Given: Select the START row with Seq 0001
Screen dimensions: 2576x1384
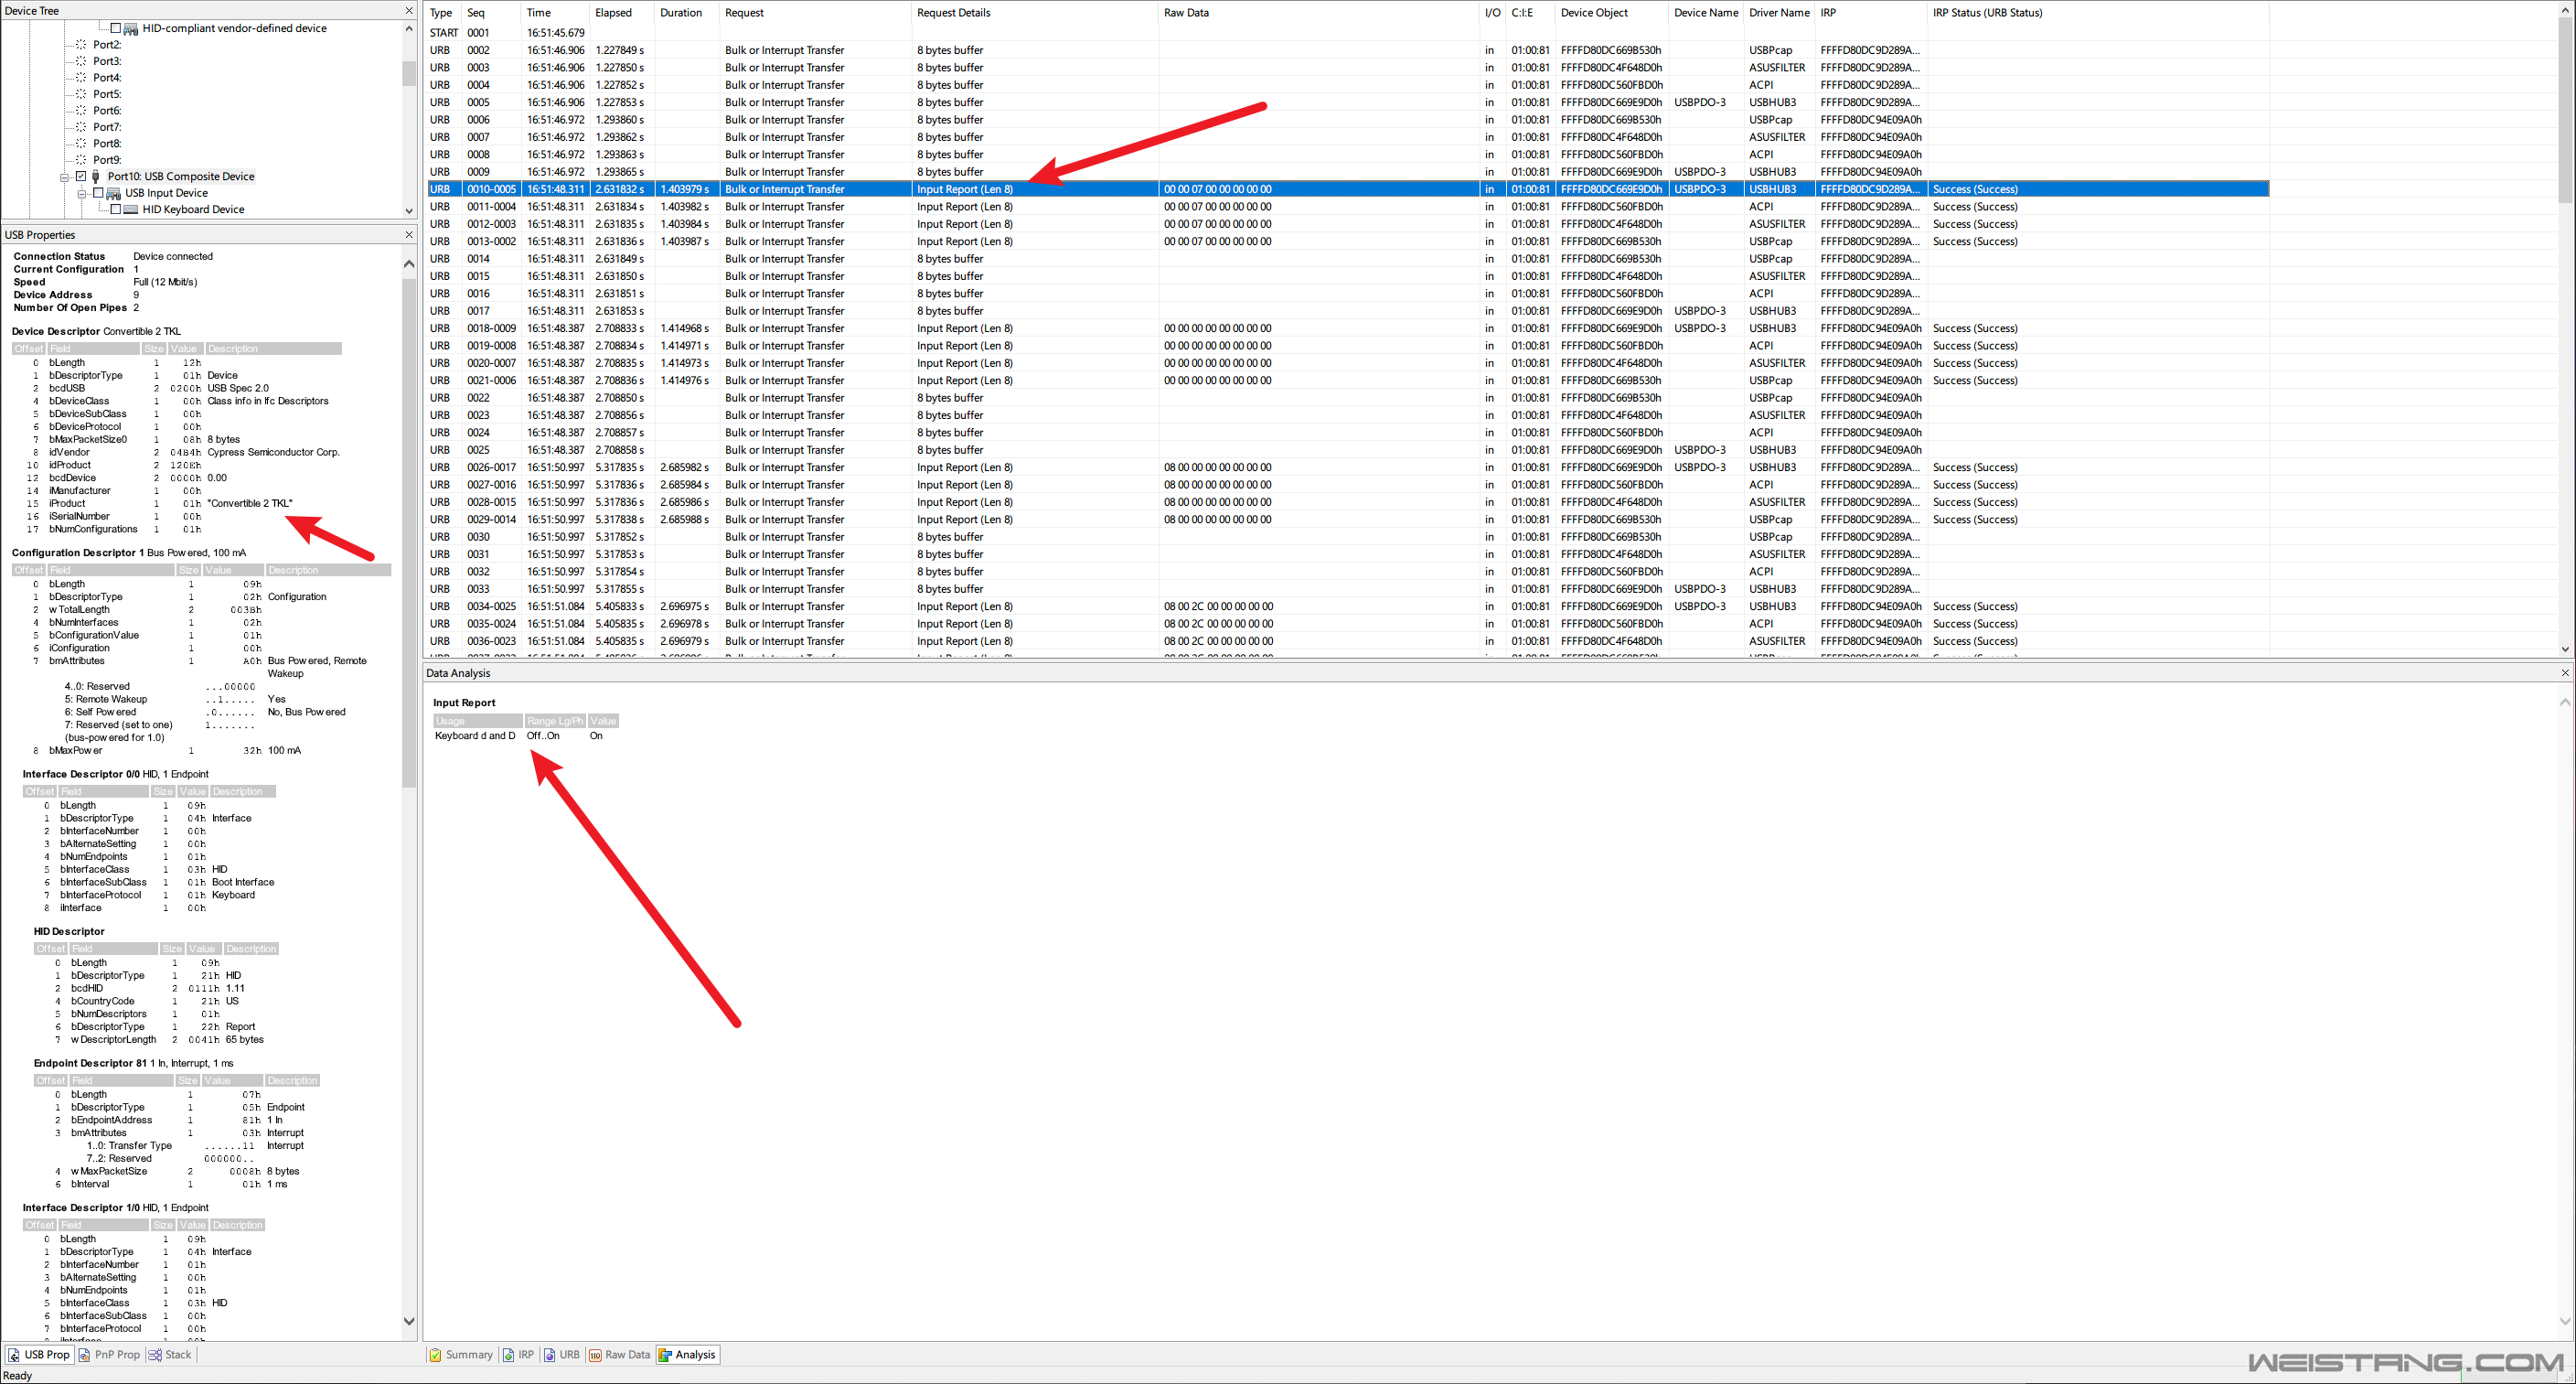Looking at the screenshot, I should click(x=1347, y=33).
